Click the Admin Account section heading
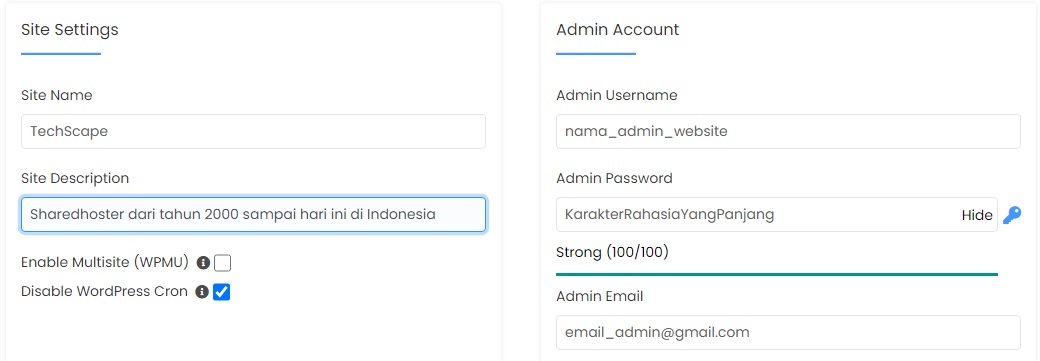This screenshot has width=1040, height=361. pos(618,30)
